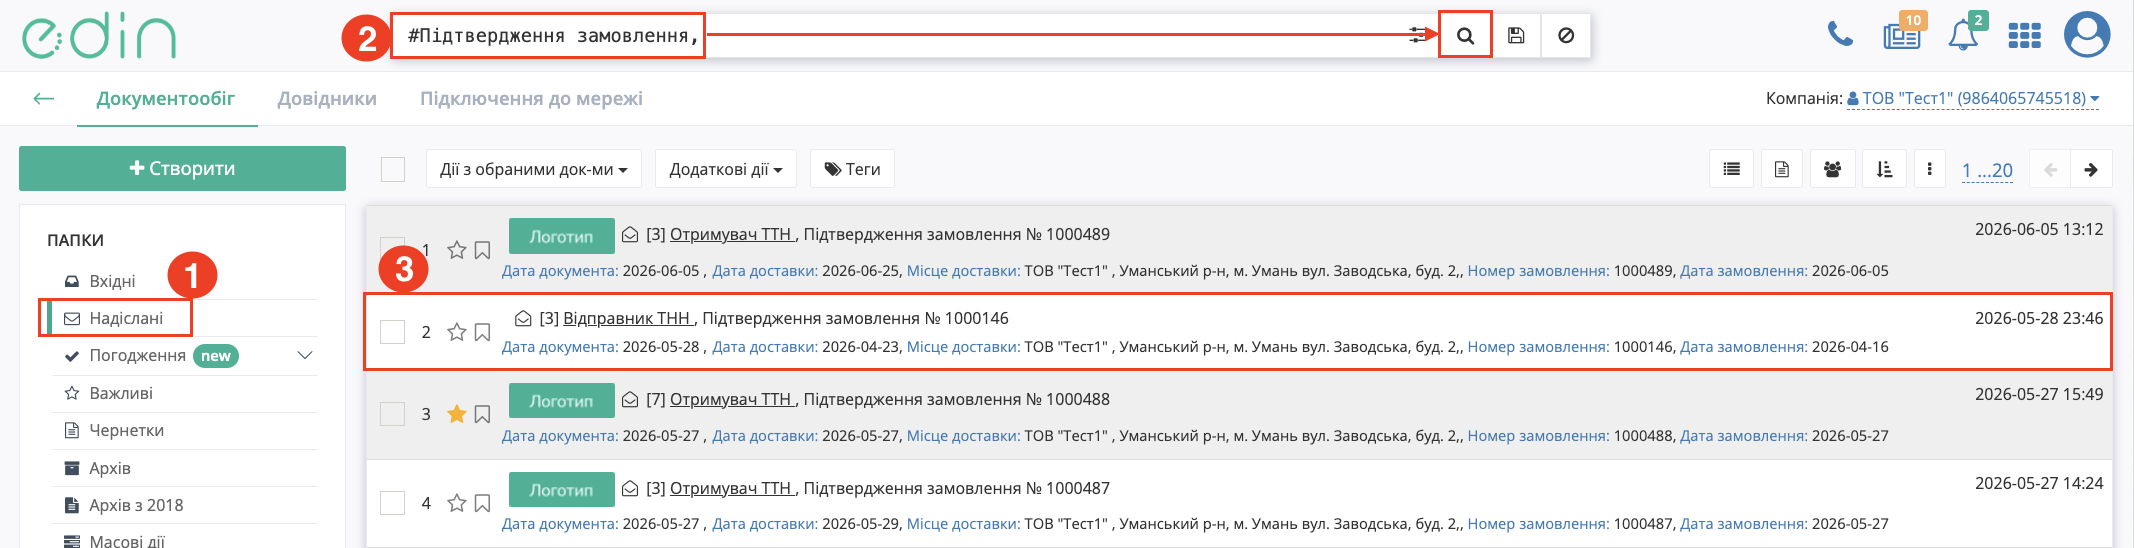Click the Логотип badge on № 1000489 row
The height and width of the screenshot is (548, 2134).
562,236
